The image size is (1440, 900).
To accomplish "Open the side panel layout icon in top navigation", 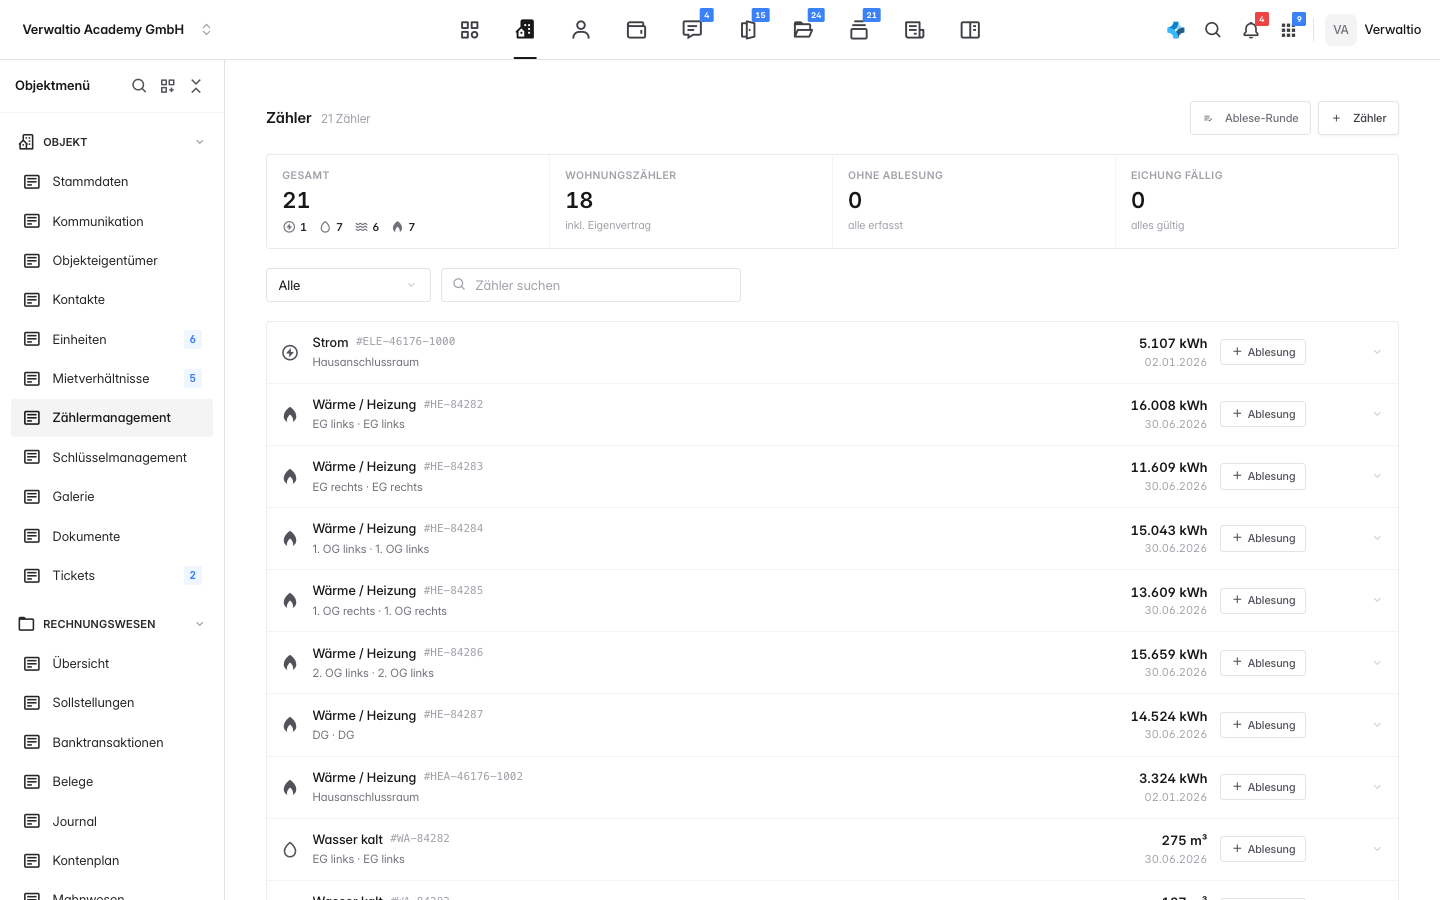I will coord(970,30).
